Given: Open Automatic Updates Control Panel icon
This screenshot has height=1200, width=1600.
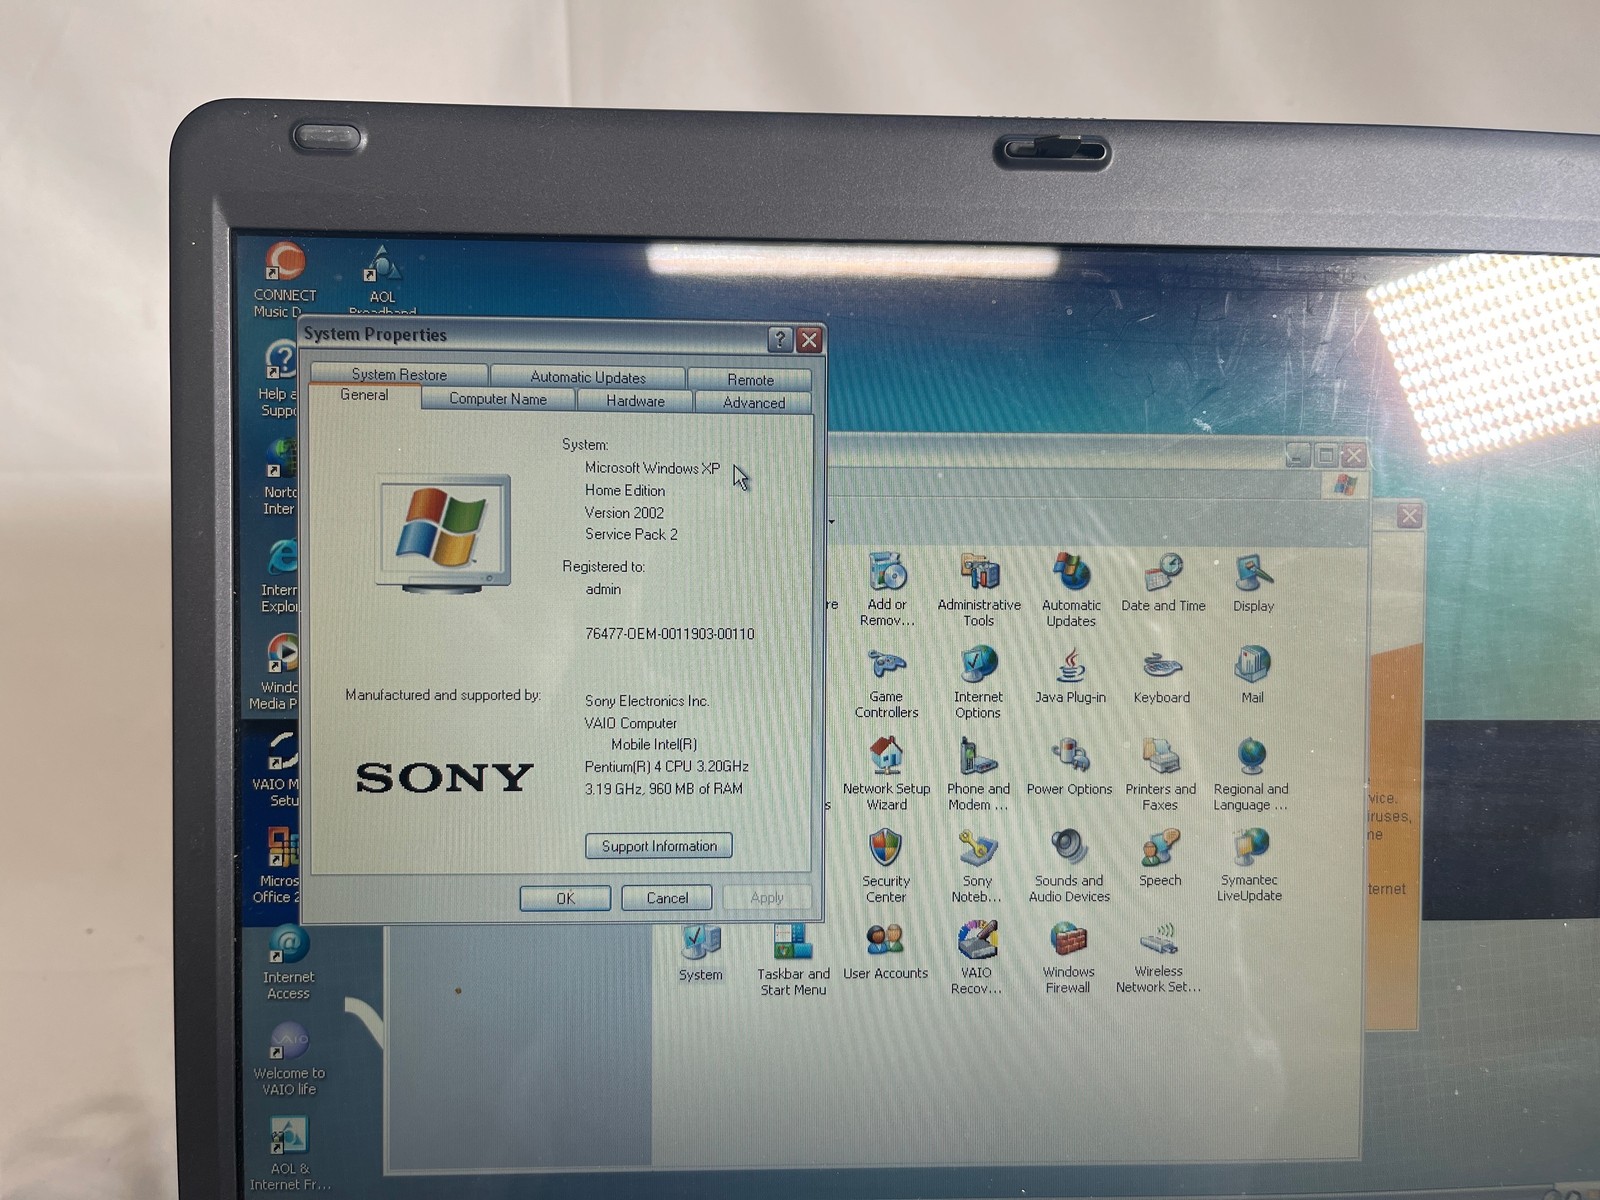Looking at the screenshot, I should (x=1071, y=589).
